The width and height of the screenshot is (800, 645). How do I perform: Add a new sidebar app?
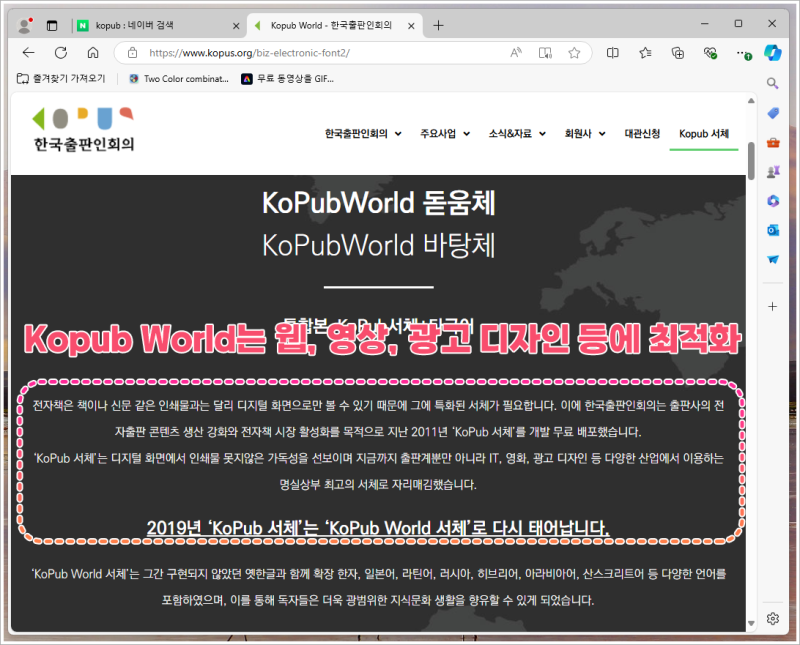[772, 306]
